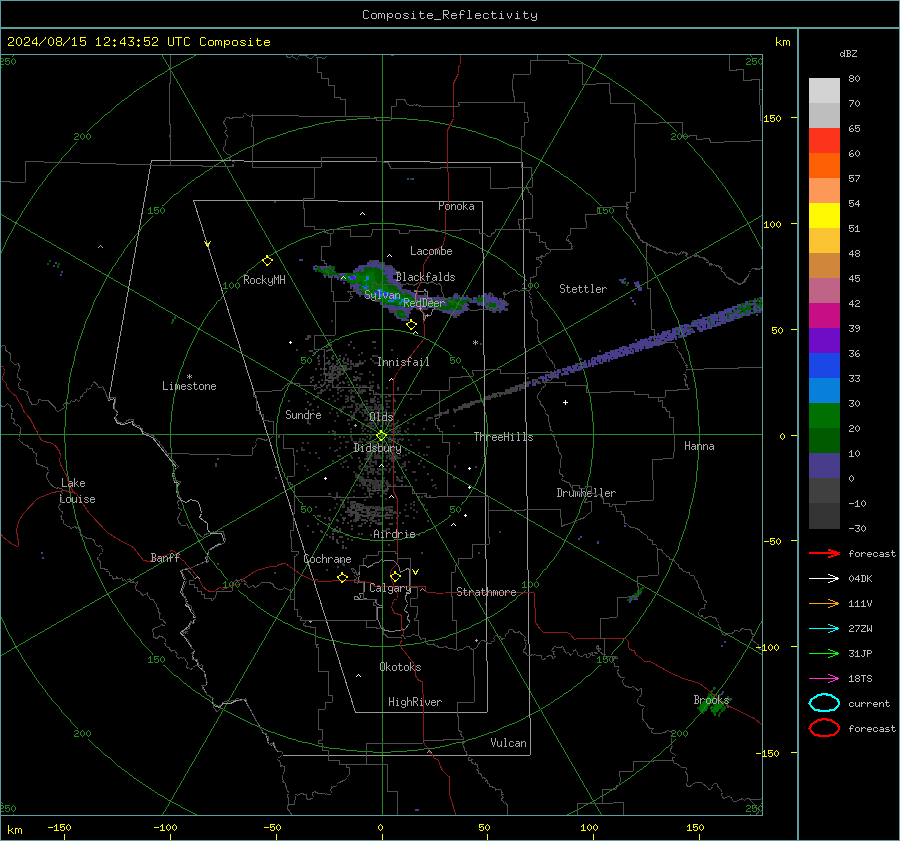
Task: Click the yellow diamond marker below Cochrane
Action: pyautogui.click(x=342, y=577)
